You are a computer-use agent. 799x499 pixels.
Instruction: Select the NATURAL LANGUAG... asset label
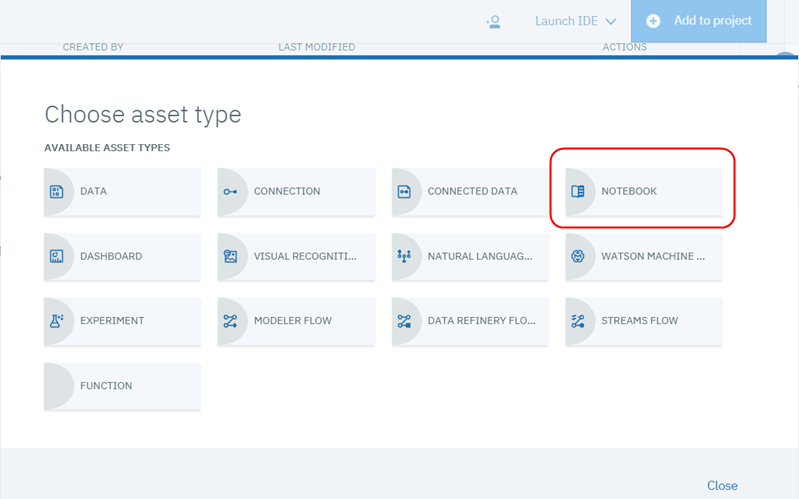pos(480,256)
